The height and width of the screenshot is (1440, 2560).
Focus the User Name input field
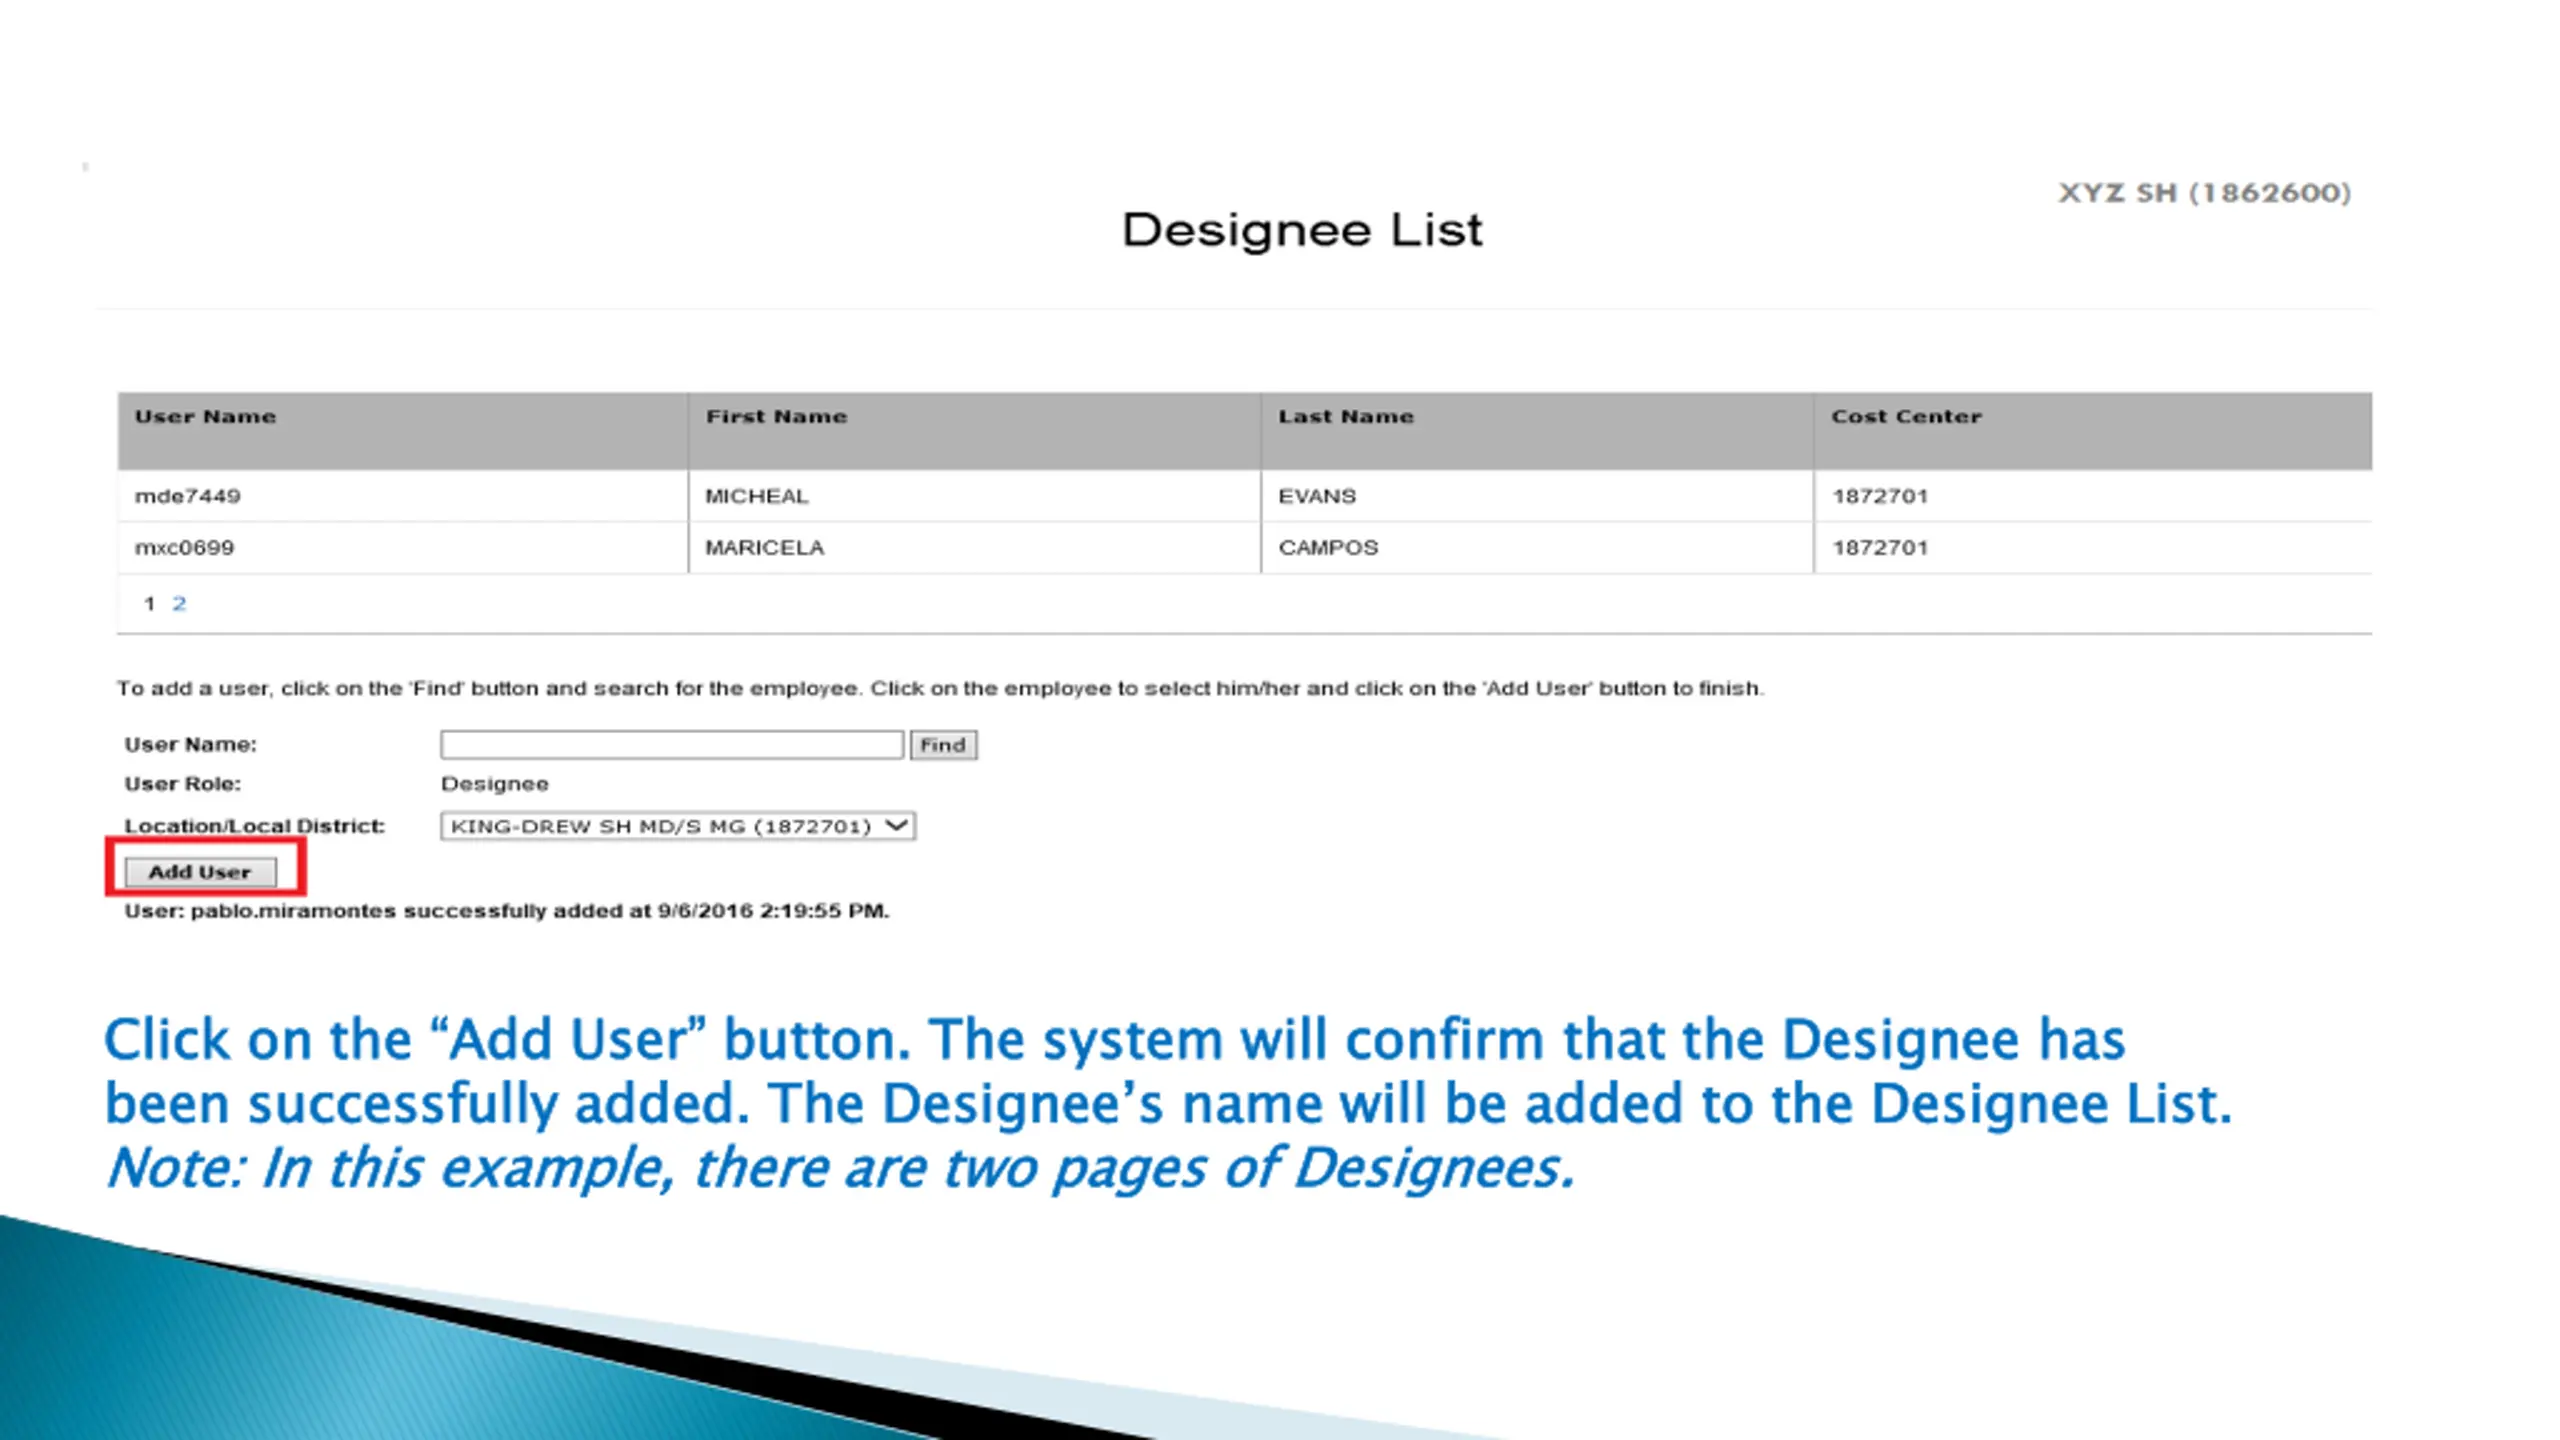(x=672, y=745)
